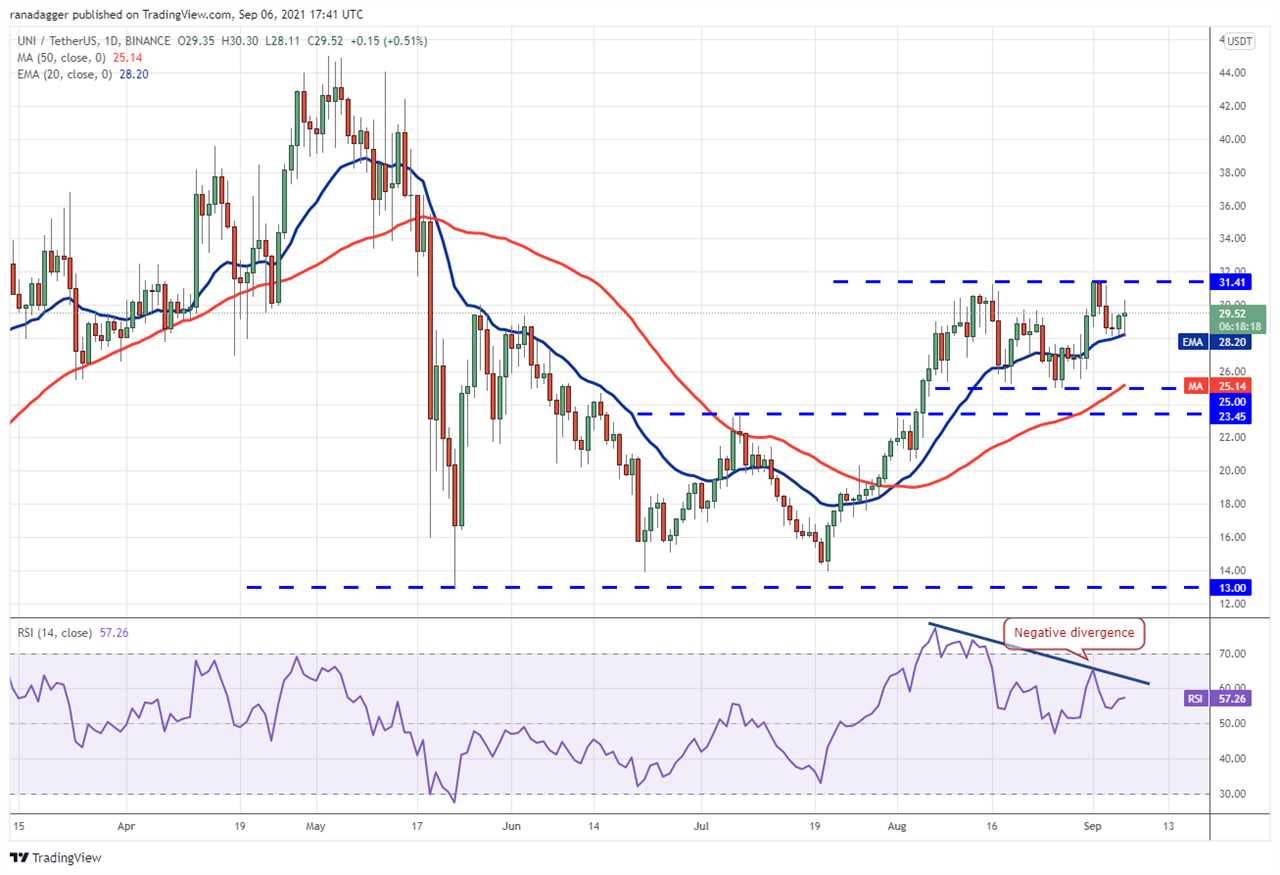Click the 40.00 price axis label
This screenshot has height=875, width=1280.
1231,139
